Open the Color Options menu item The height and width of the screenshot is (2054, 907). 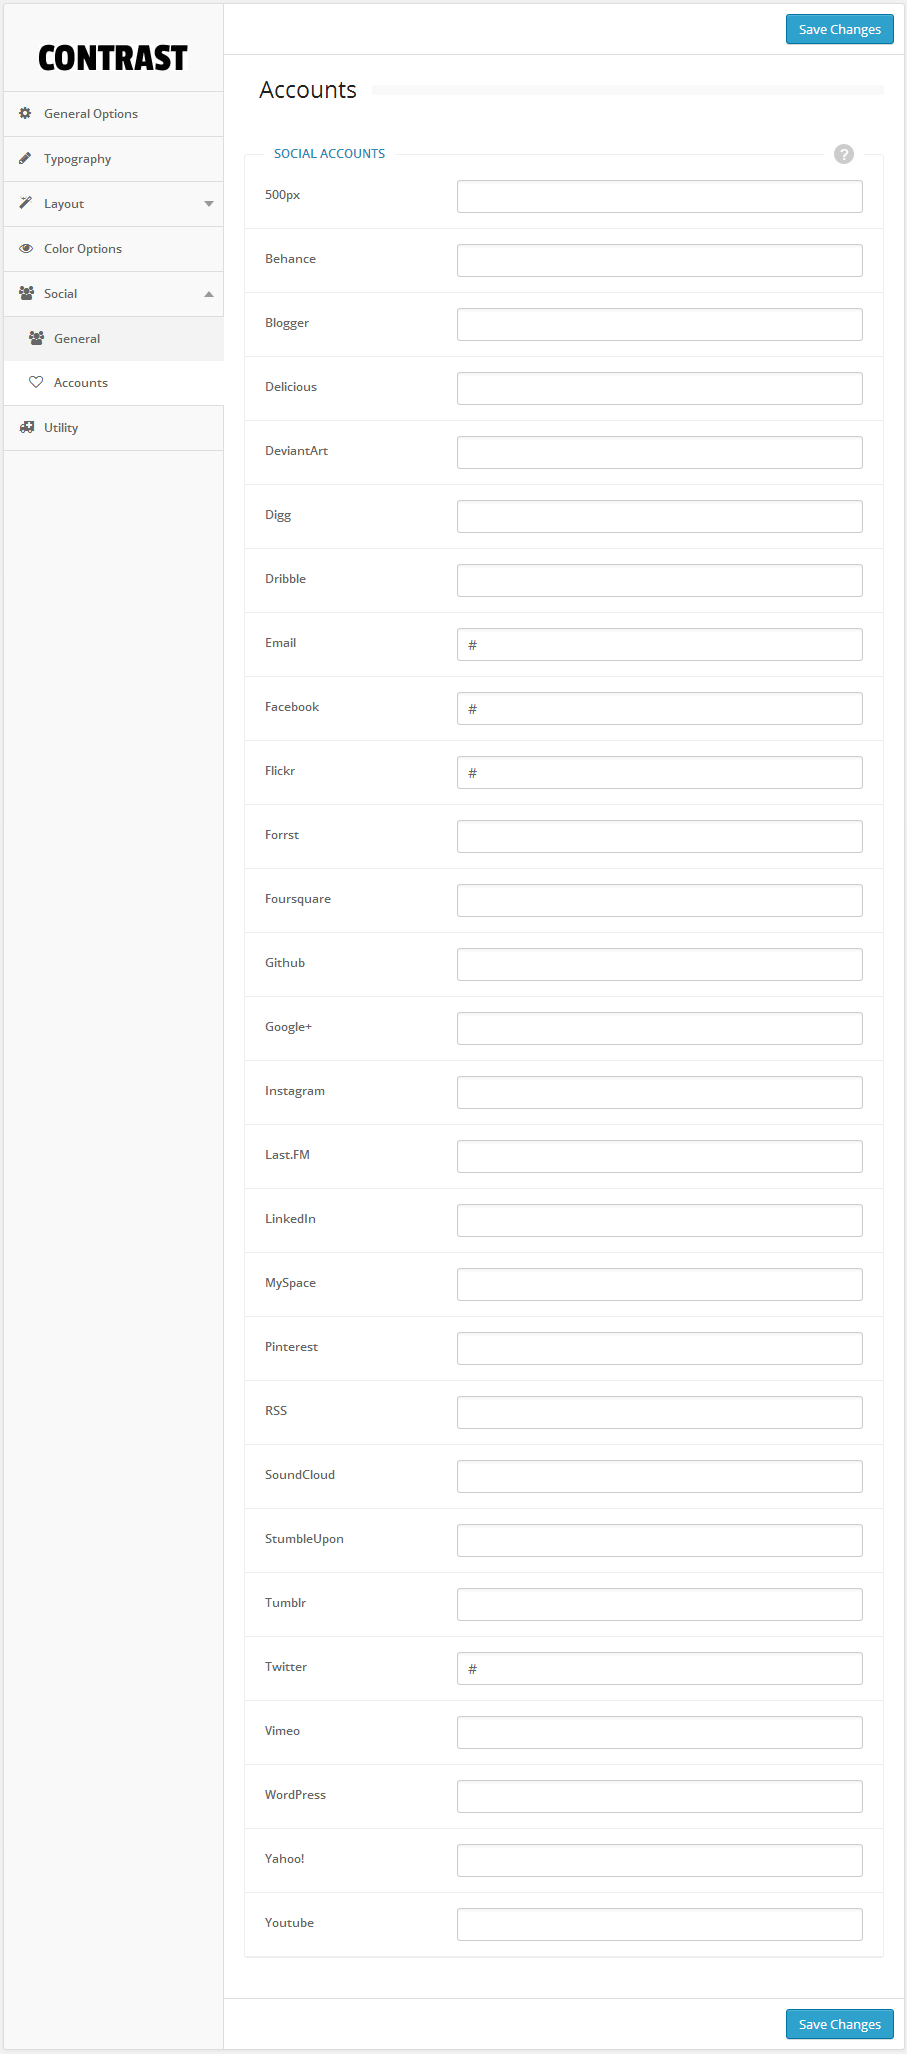(x=83, y=249)
